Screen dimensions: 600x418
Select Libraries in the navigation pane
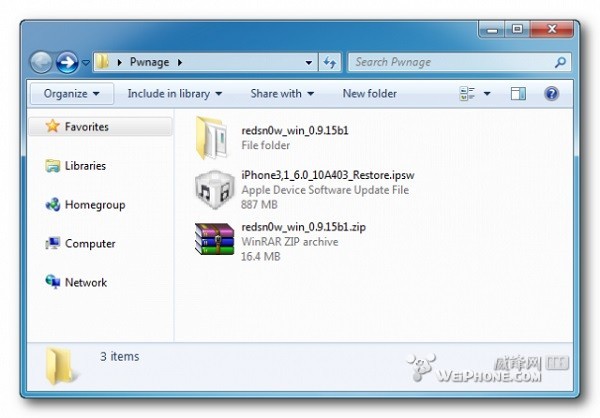pyautogui.click(x=85, y=166)
